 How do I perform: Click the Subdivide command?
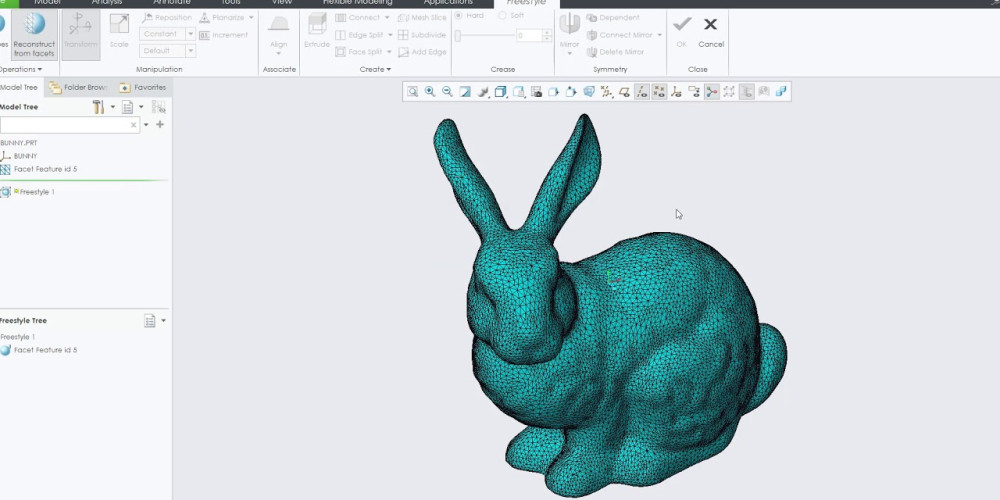[422, 35]
